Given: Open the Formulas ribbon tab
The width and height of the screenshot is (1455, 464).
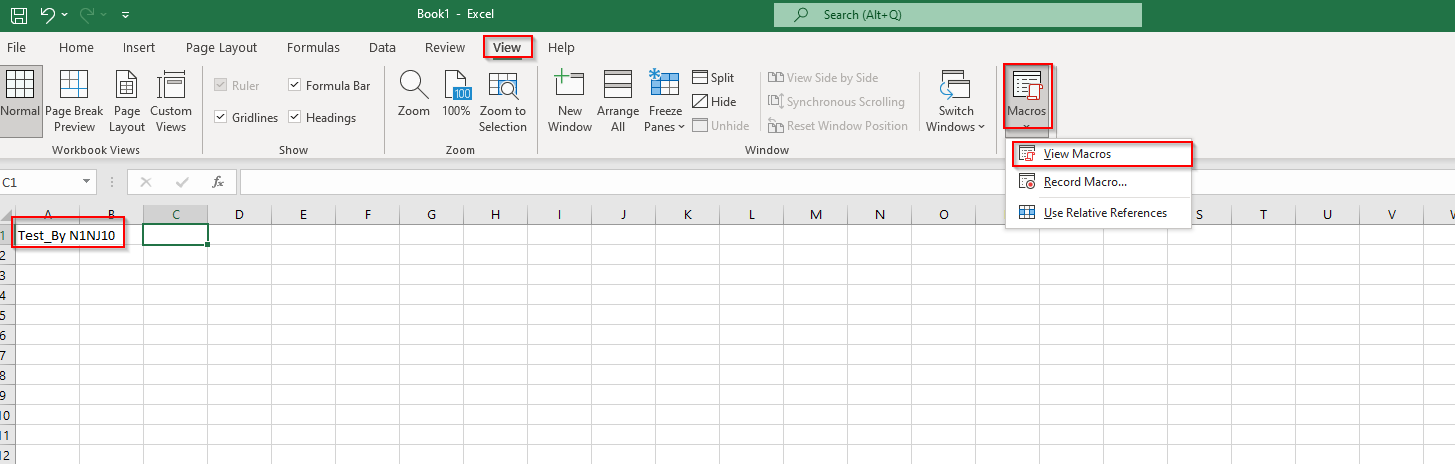Looking at the screenshot, I should [313, 47].
